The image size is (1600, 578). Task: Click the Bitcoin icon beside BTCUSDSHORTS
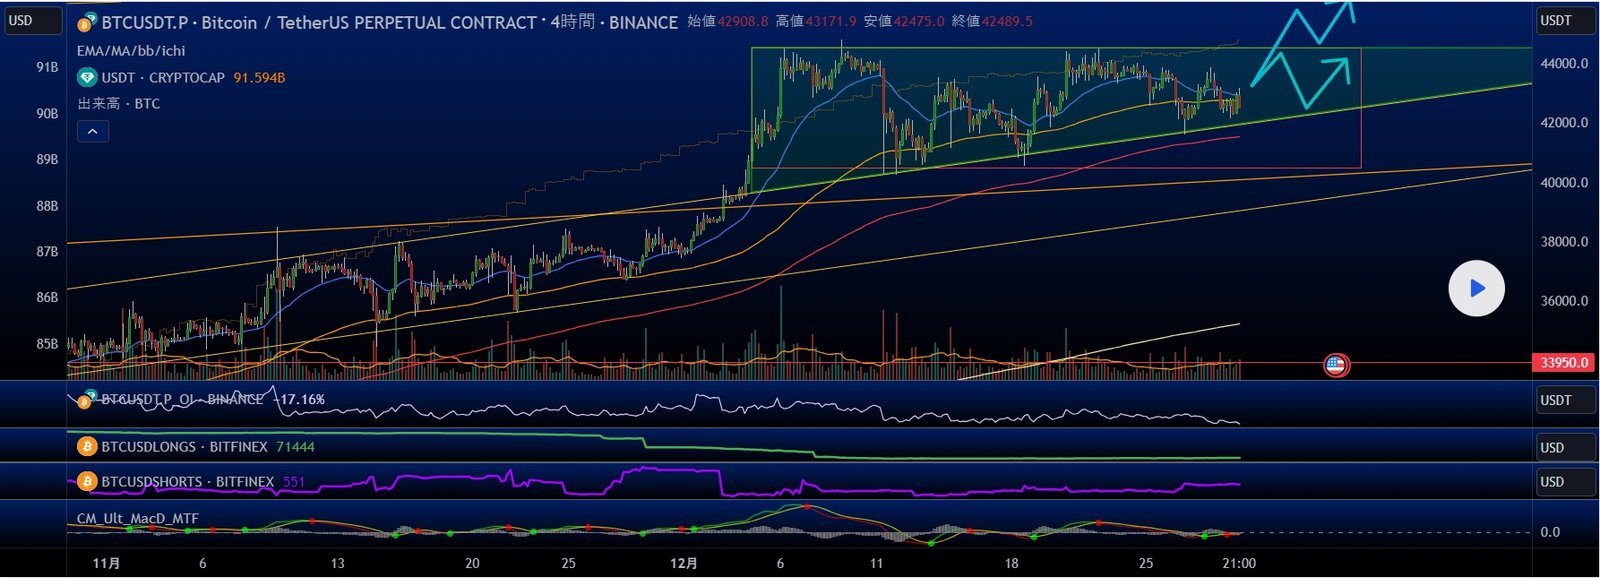point(87,482)
